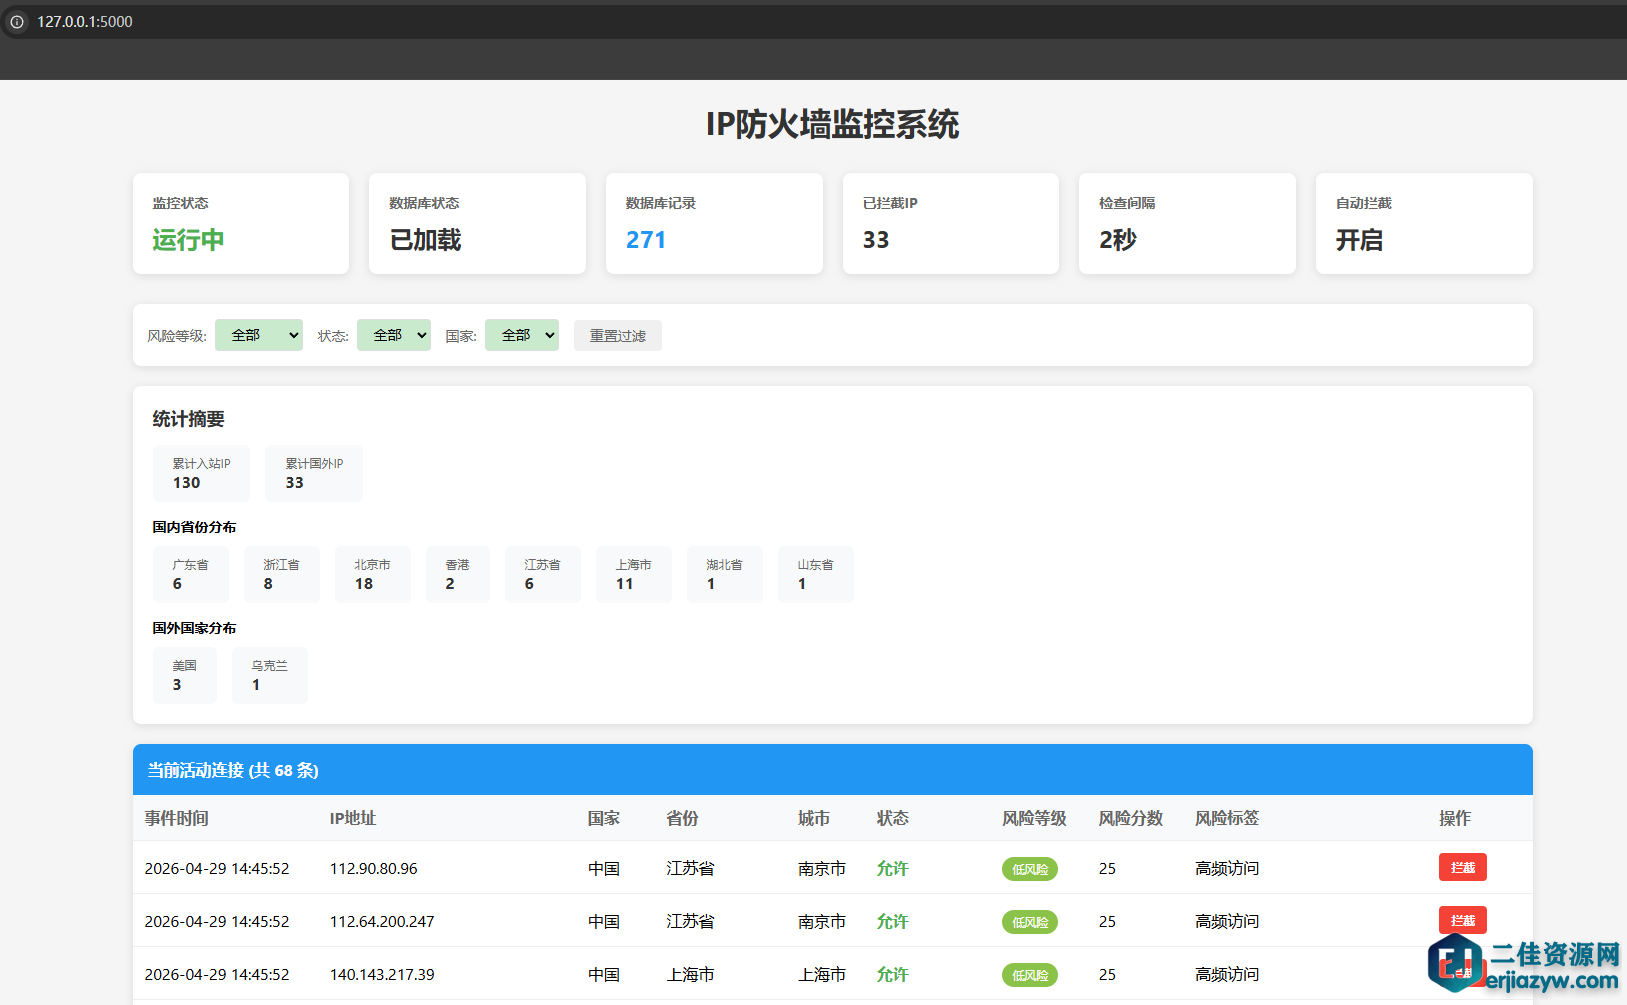Image resolution: width=1627 pixels, height=1005 pixels.
Task: Click the 浙江省 province tile
Action: (282, 574)
